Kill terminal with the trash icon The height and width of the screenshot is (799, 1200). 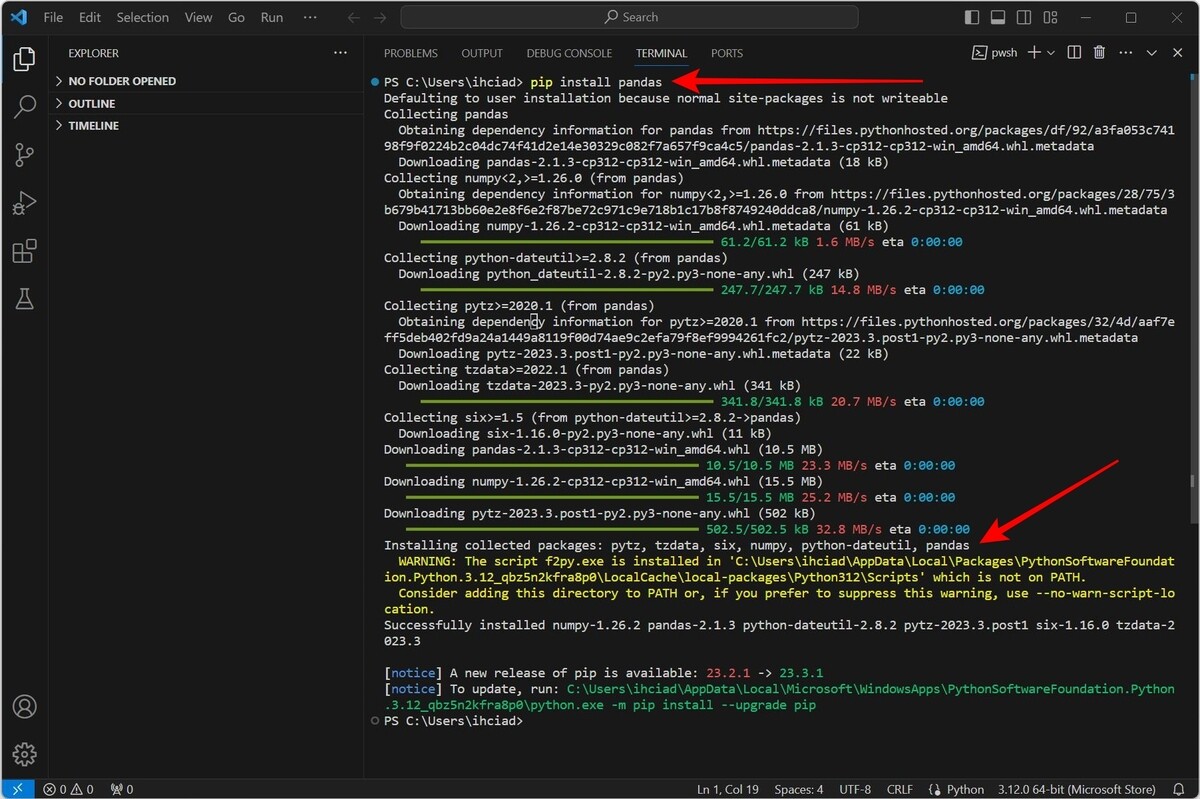[x=1099, y=53]
